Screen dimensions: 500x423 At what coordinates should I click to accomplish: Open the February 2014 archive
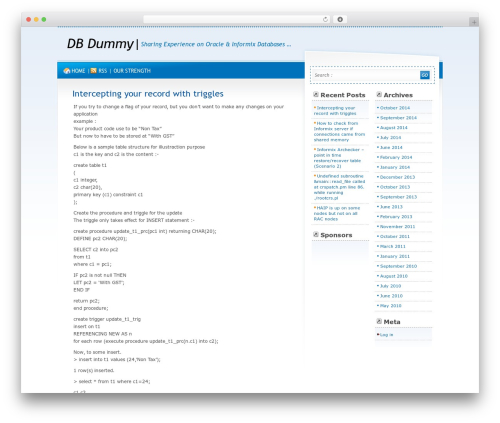click(396, 157)
